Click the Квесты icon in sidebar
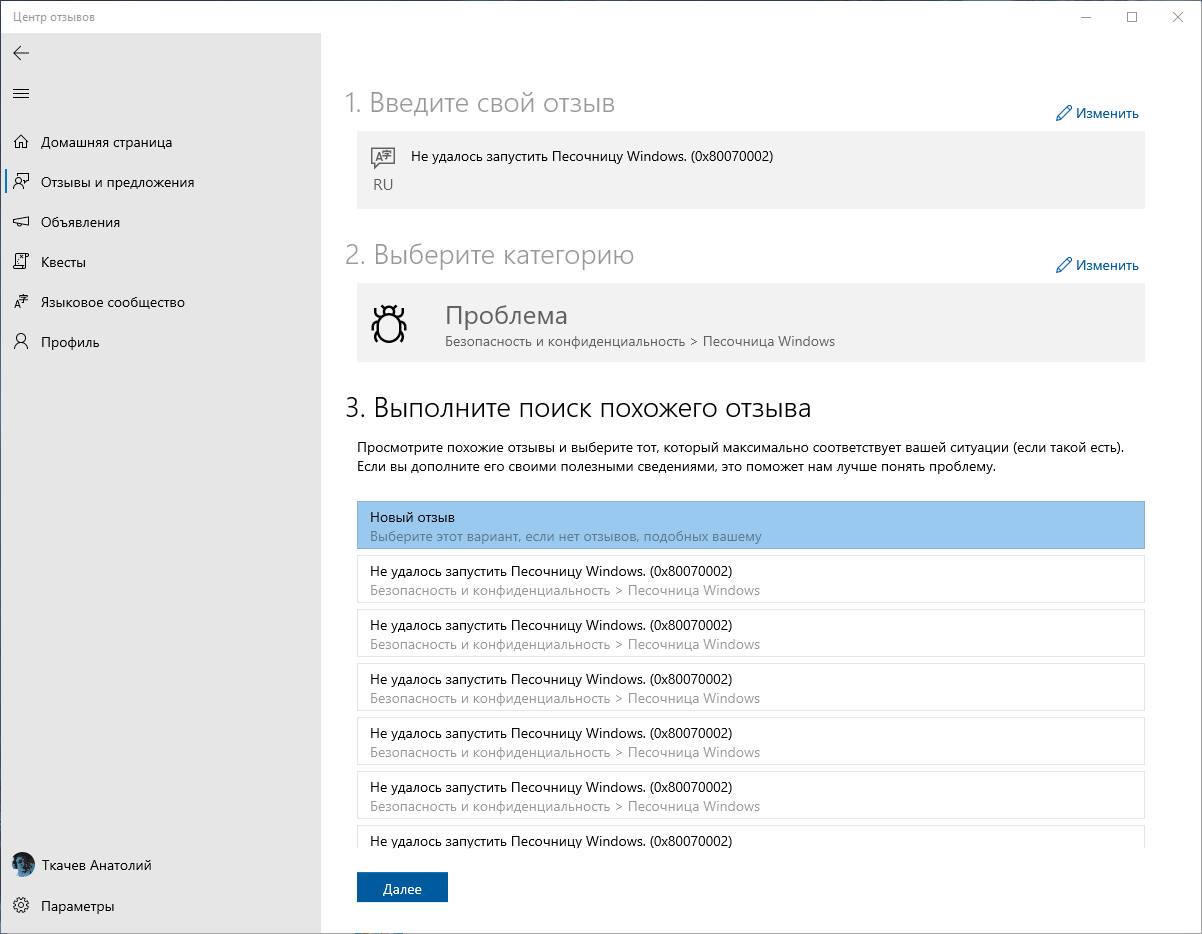 21,262
